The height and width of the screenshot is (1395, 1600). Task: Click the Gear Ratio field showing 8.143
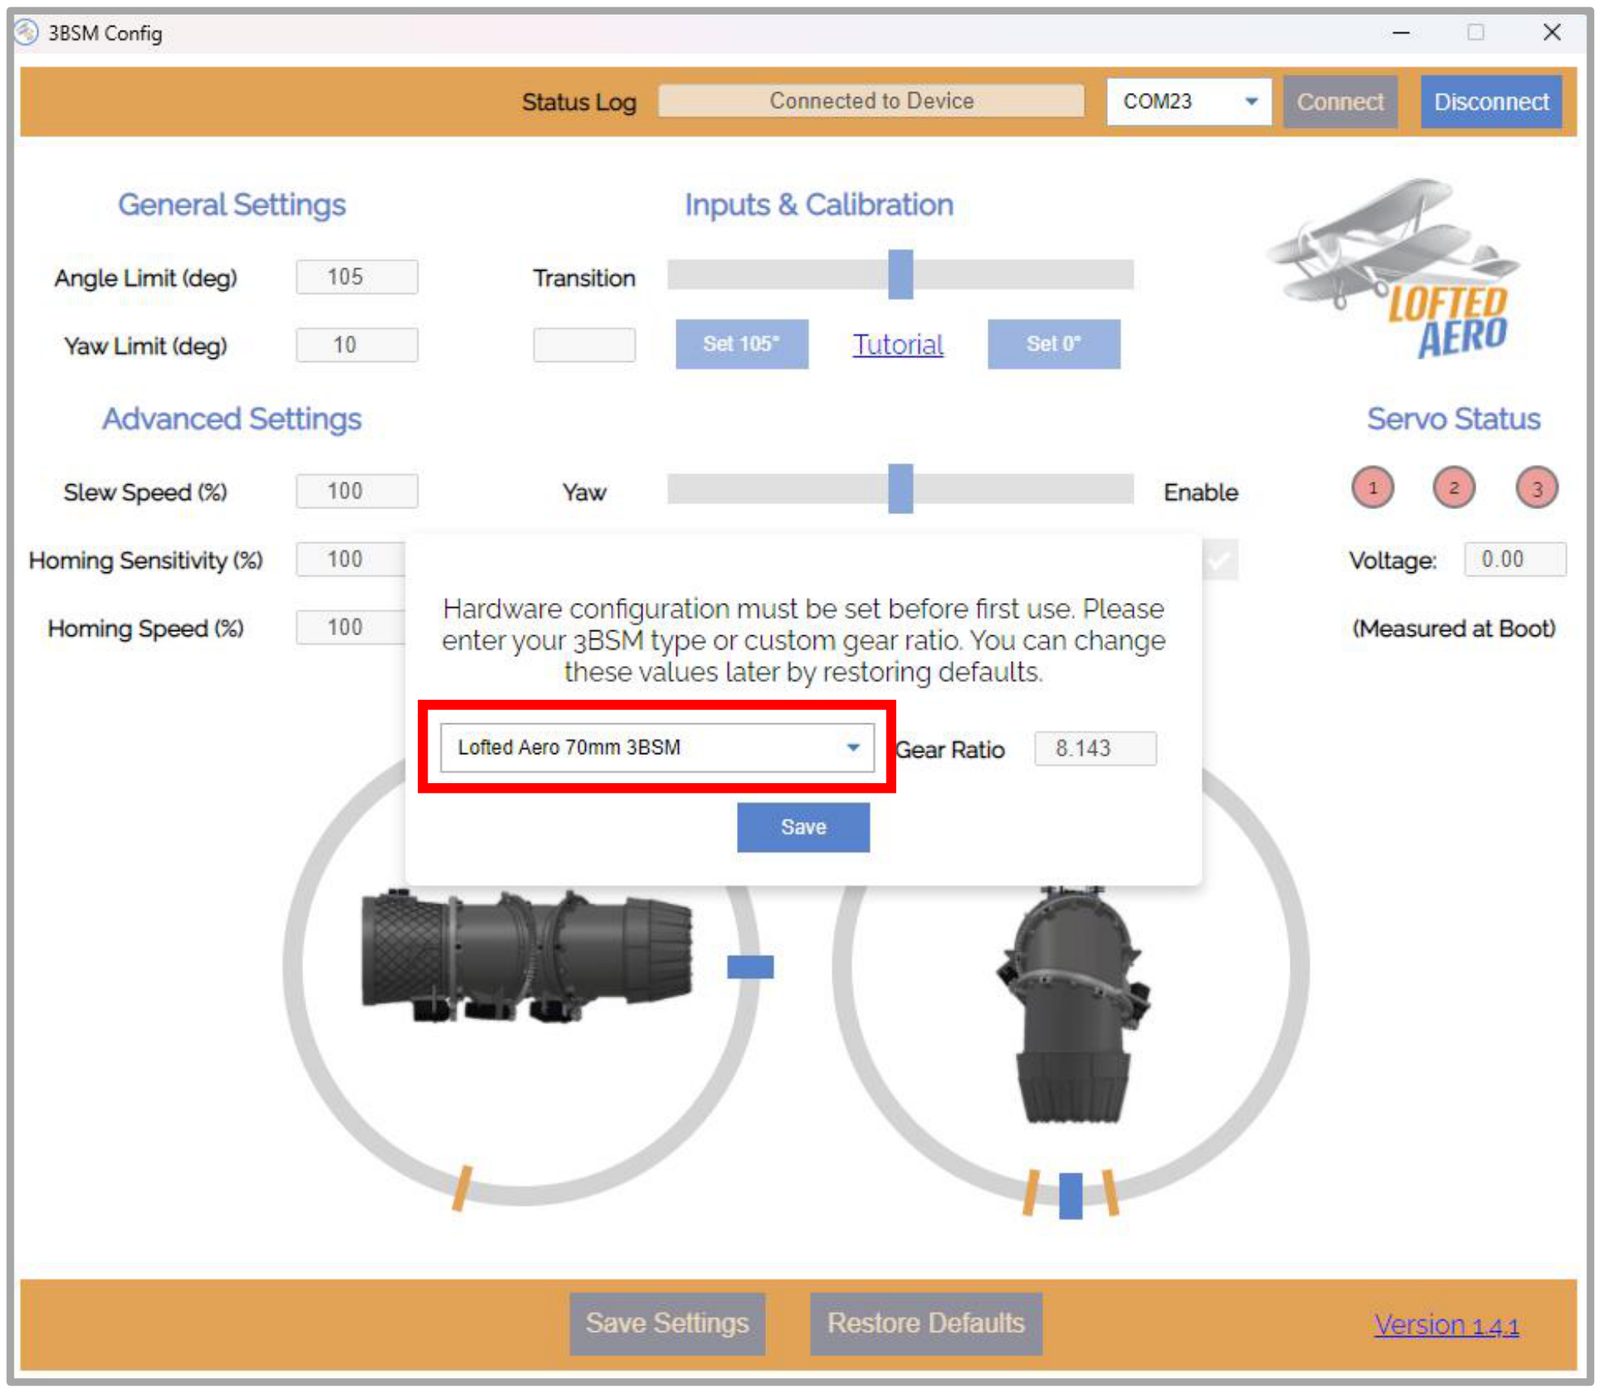[1095, 748]
